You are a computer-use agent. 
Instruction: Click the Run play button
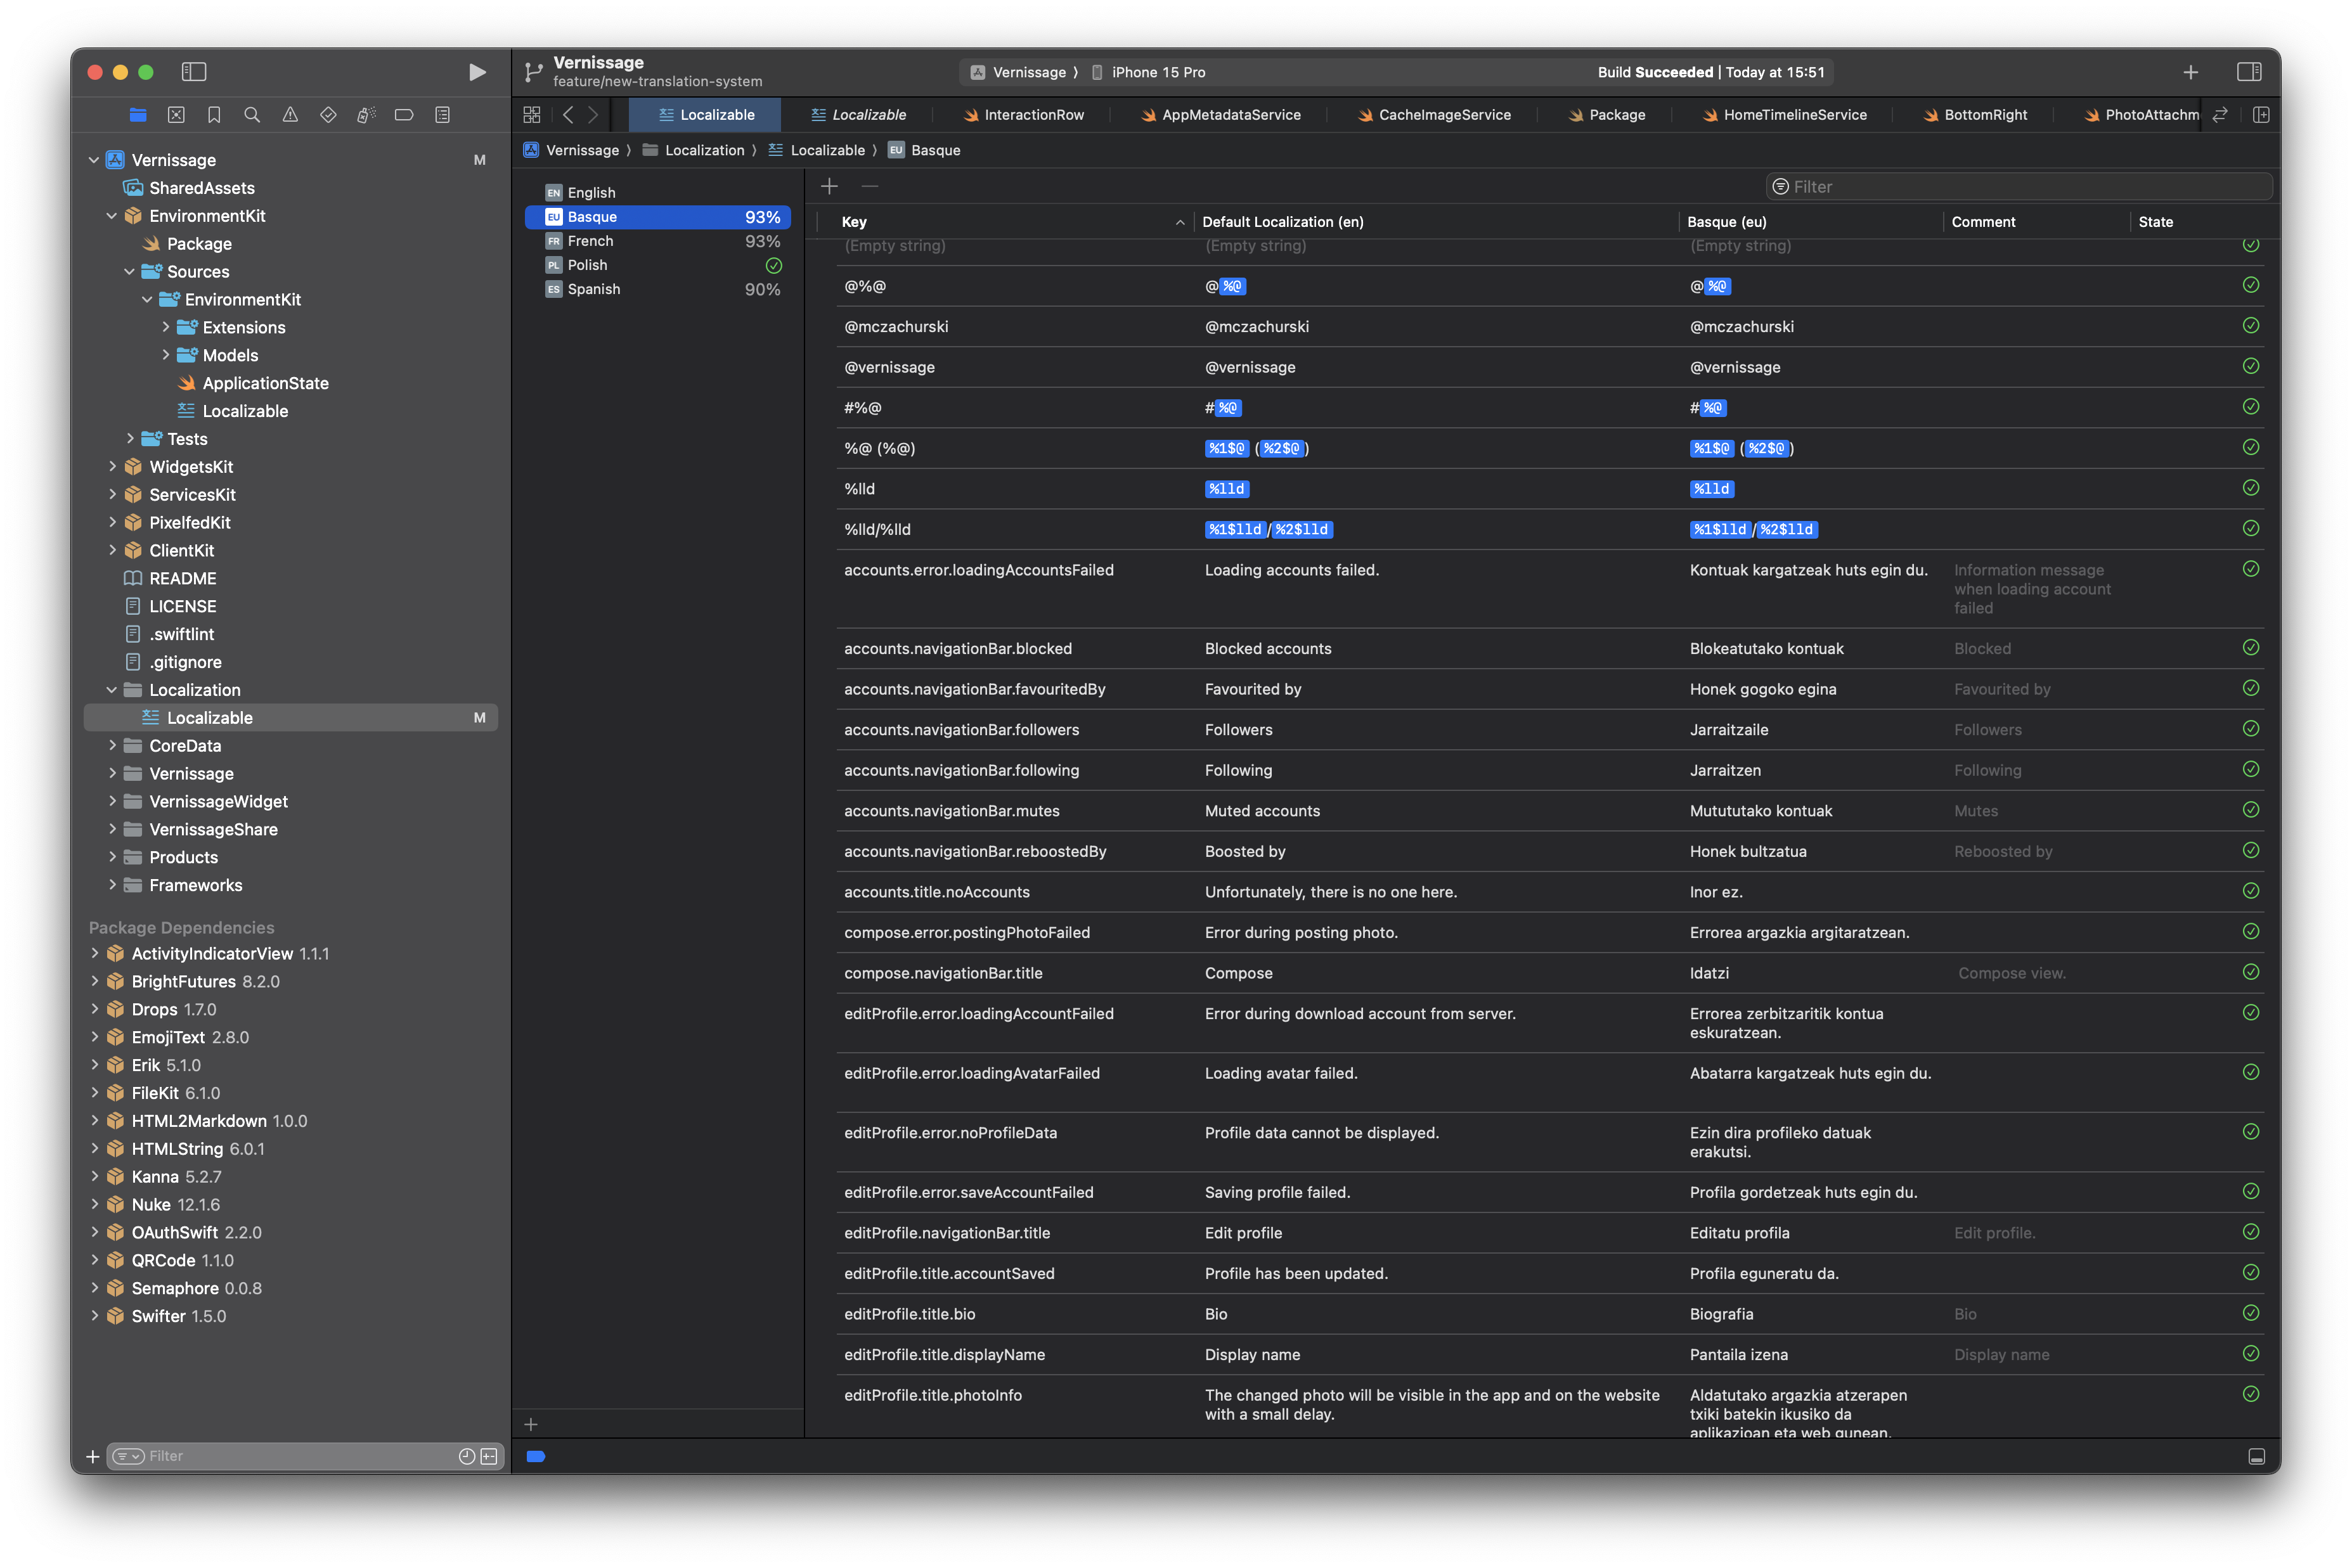477,72
